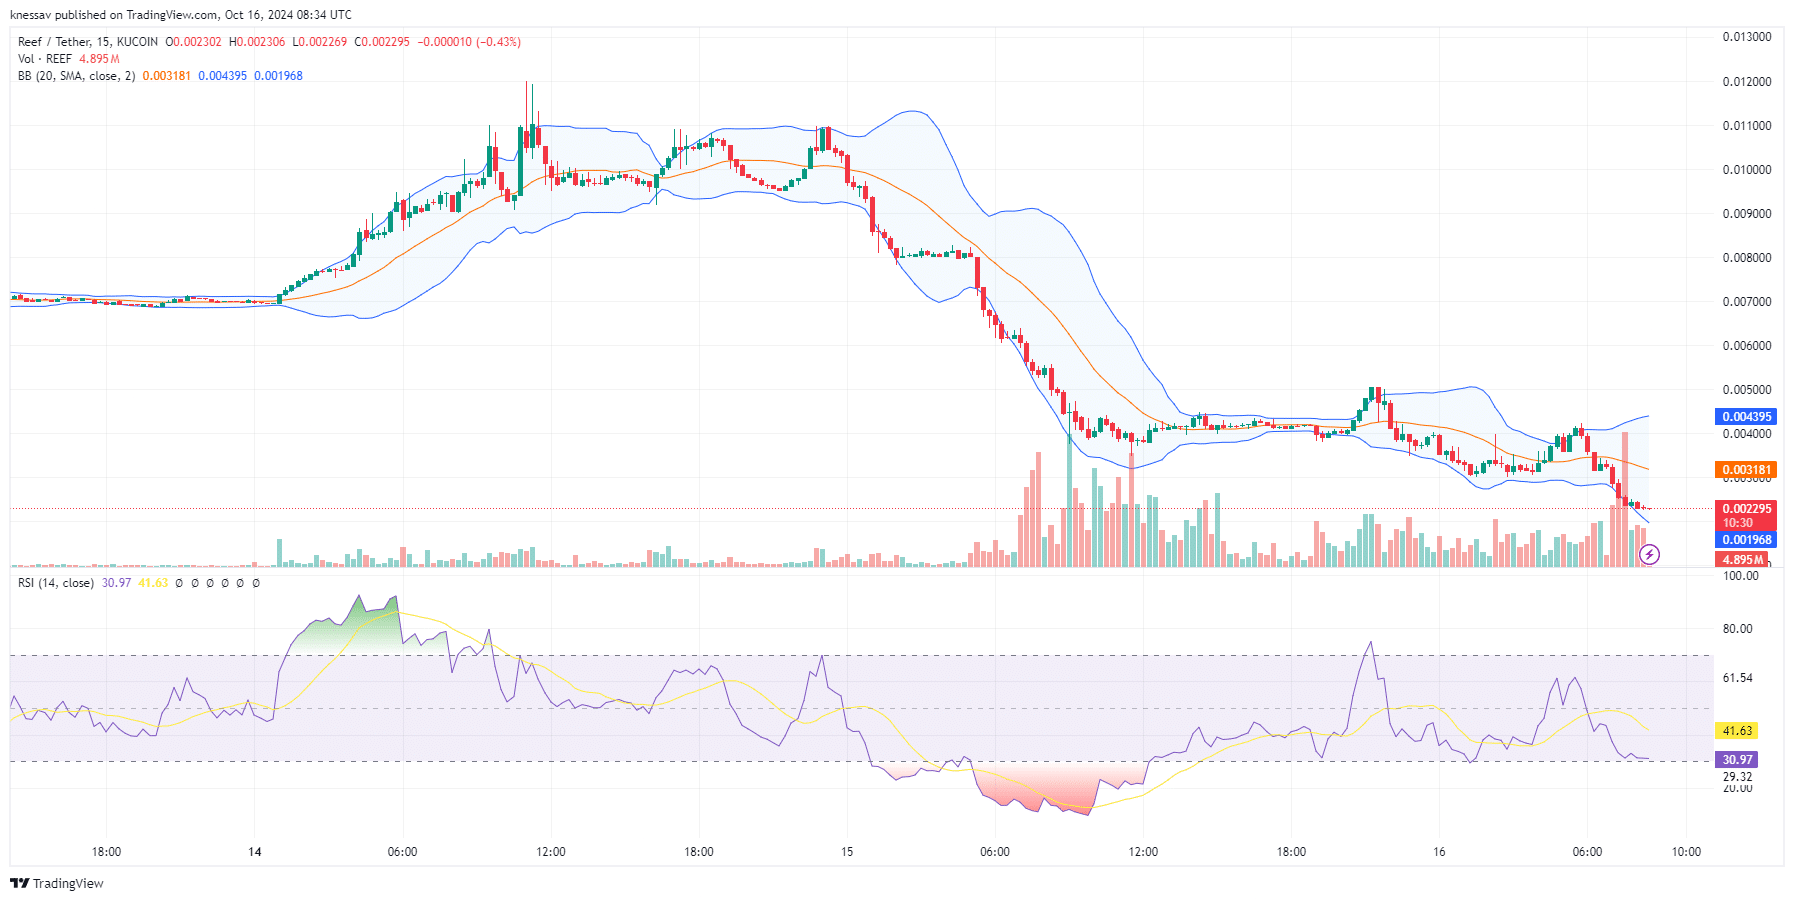Click the 0.013000 price axis tick
Viewport: 1794px width, 901px height.
tap(1746, 37)
